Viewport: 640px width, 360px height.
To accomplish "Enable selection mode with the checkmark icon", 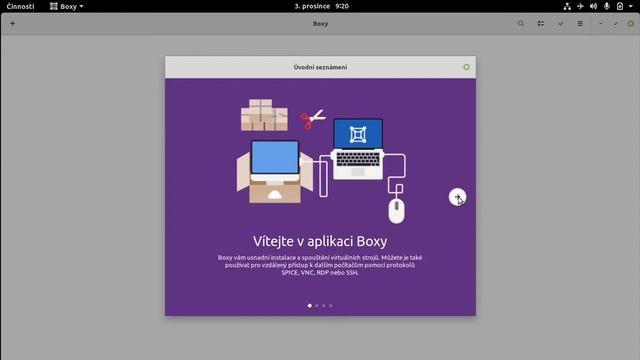I will pos(560,24).
